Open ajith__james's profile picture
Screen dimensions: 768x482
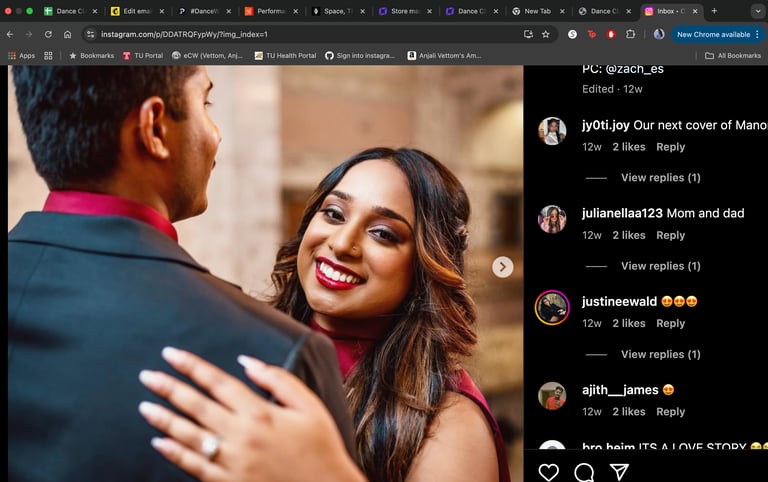tap(552, 396)
